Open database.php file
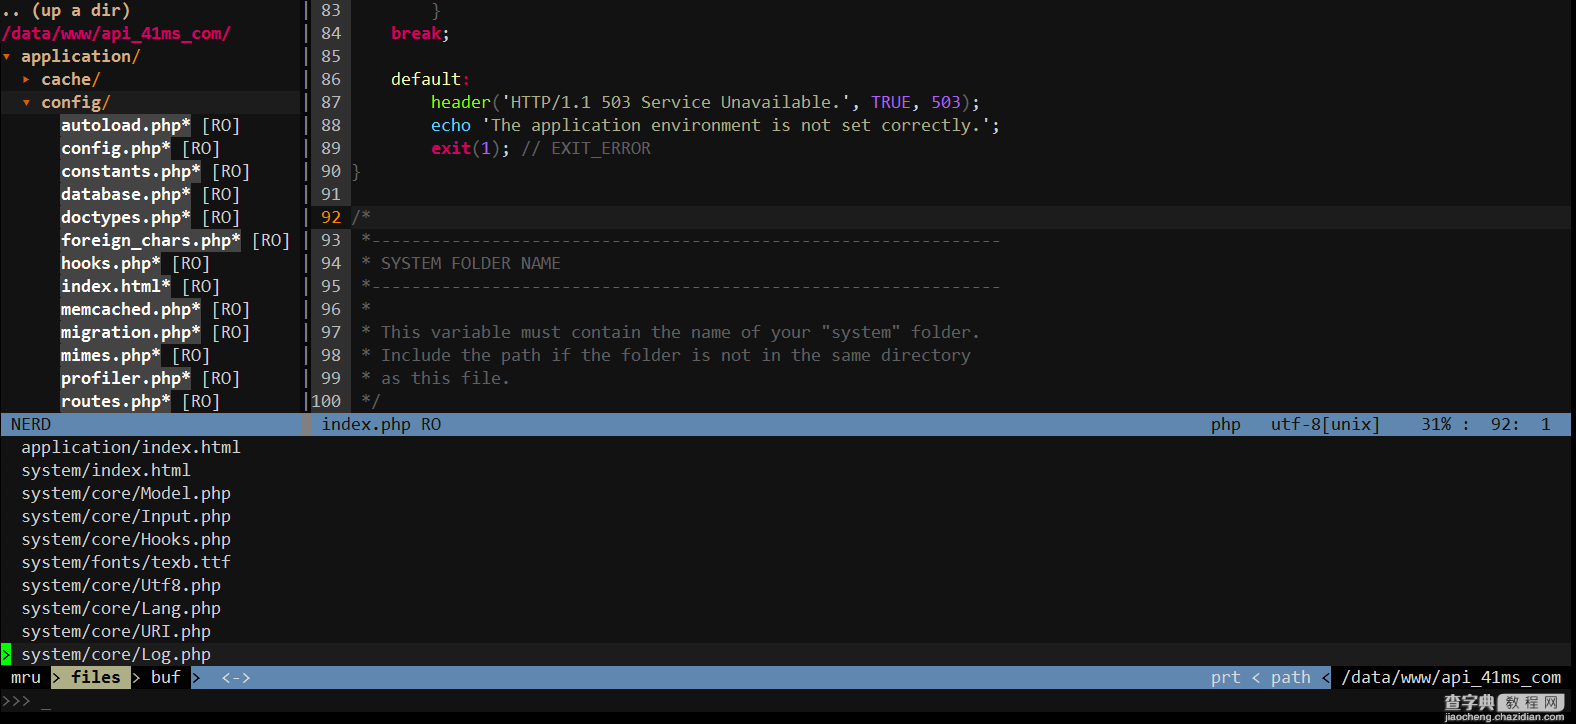Image resolution: width=1576 pixels, height=724 pixels. pyautogui.click(x=125, y=195)
